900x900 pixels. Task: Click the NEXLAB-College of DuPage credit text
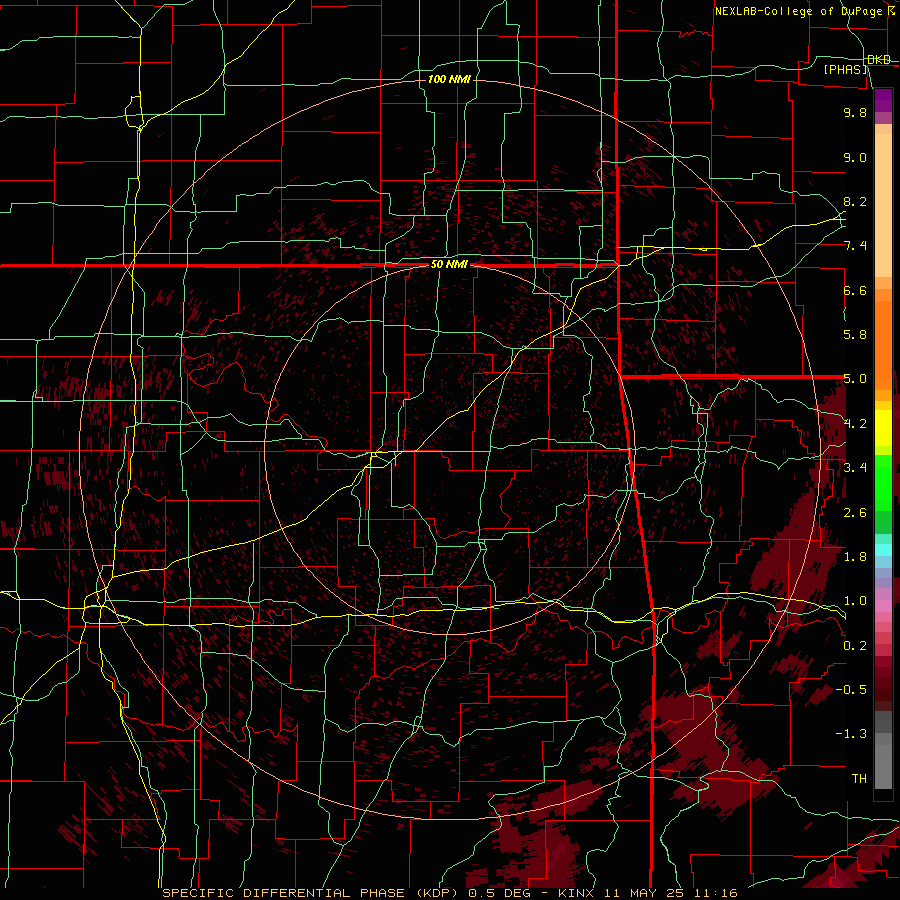[799, 11]
